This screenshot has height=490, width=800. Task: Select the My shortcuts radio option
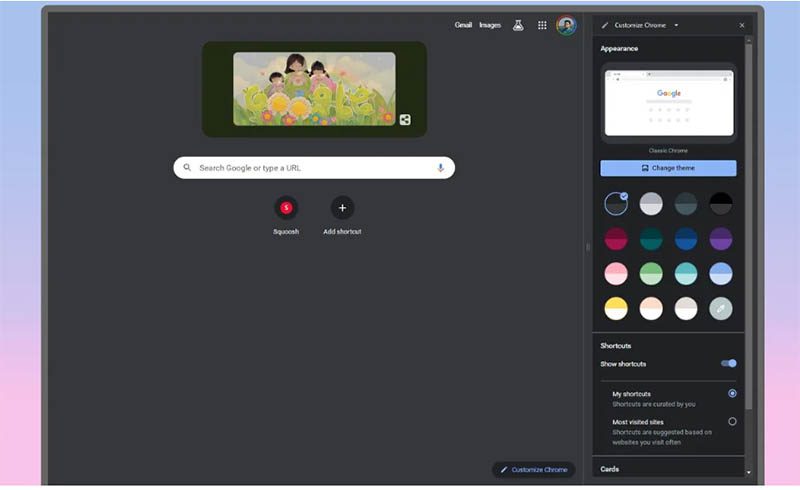(x=732, y=394)
